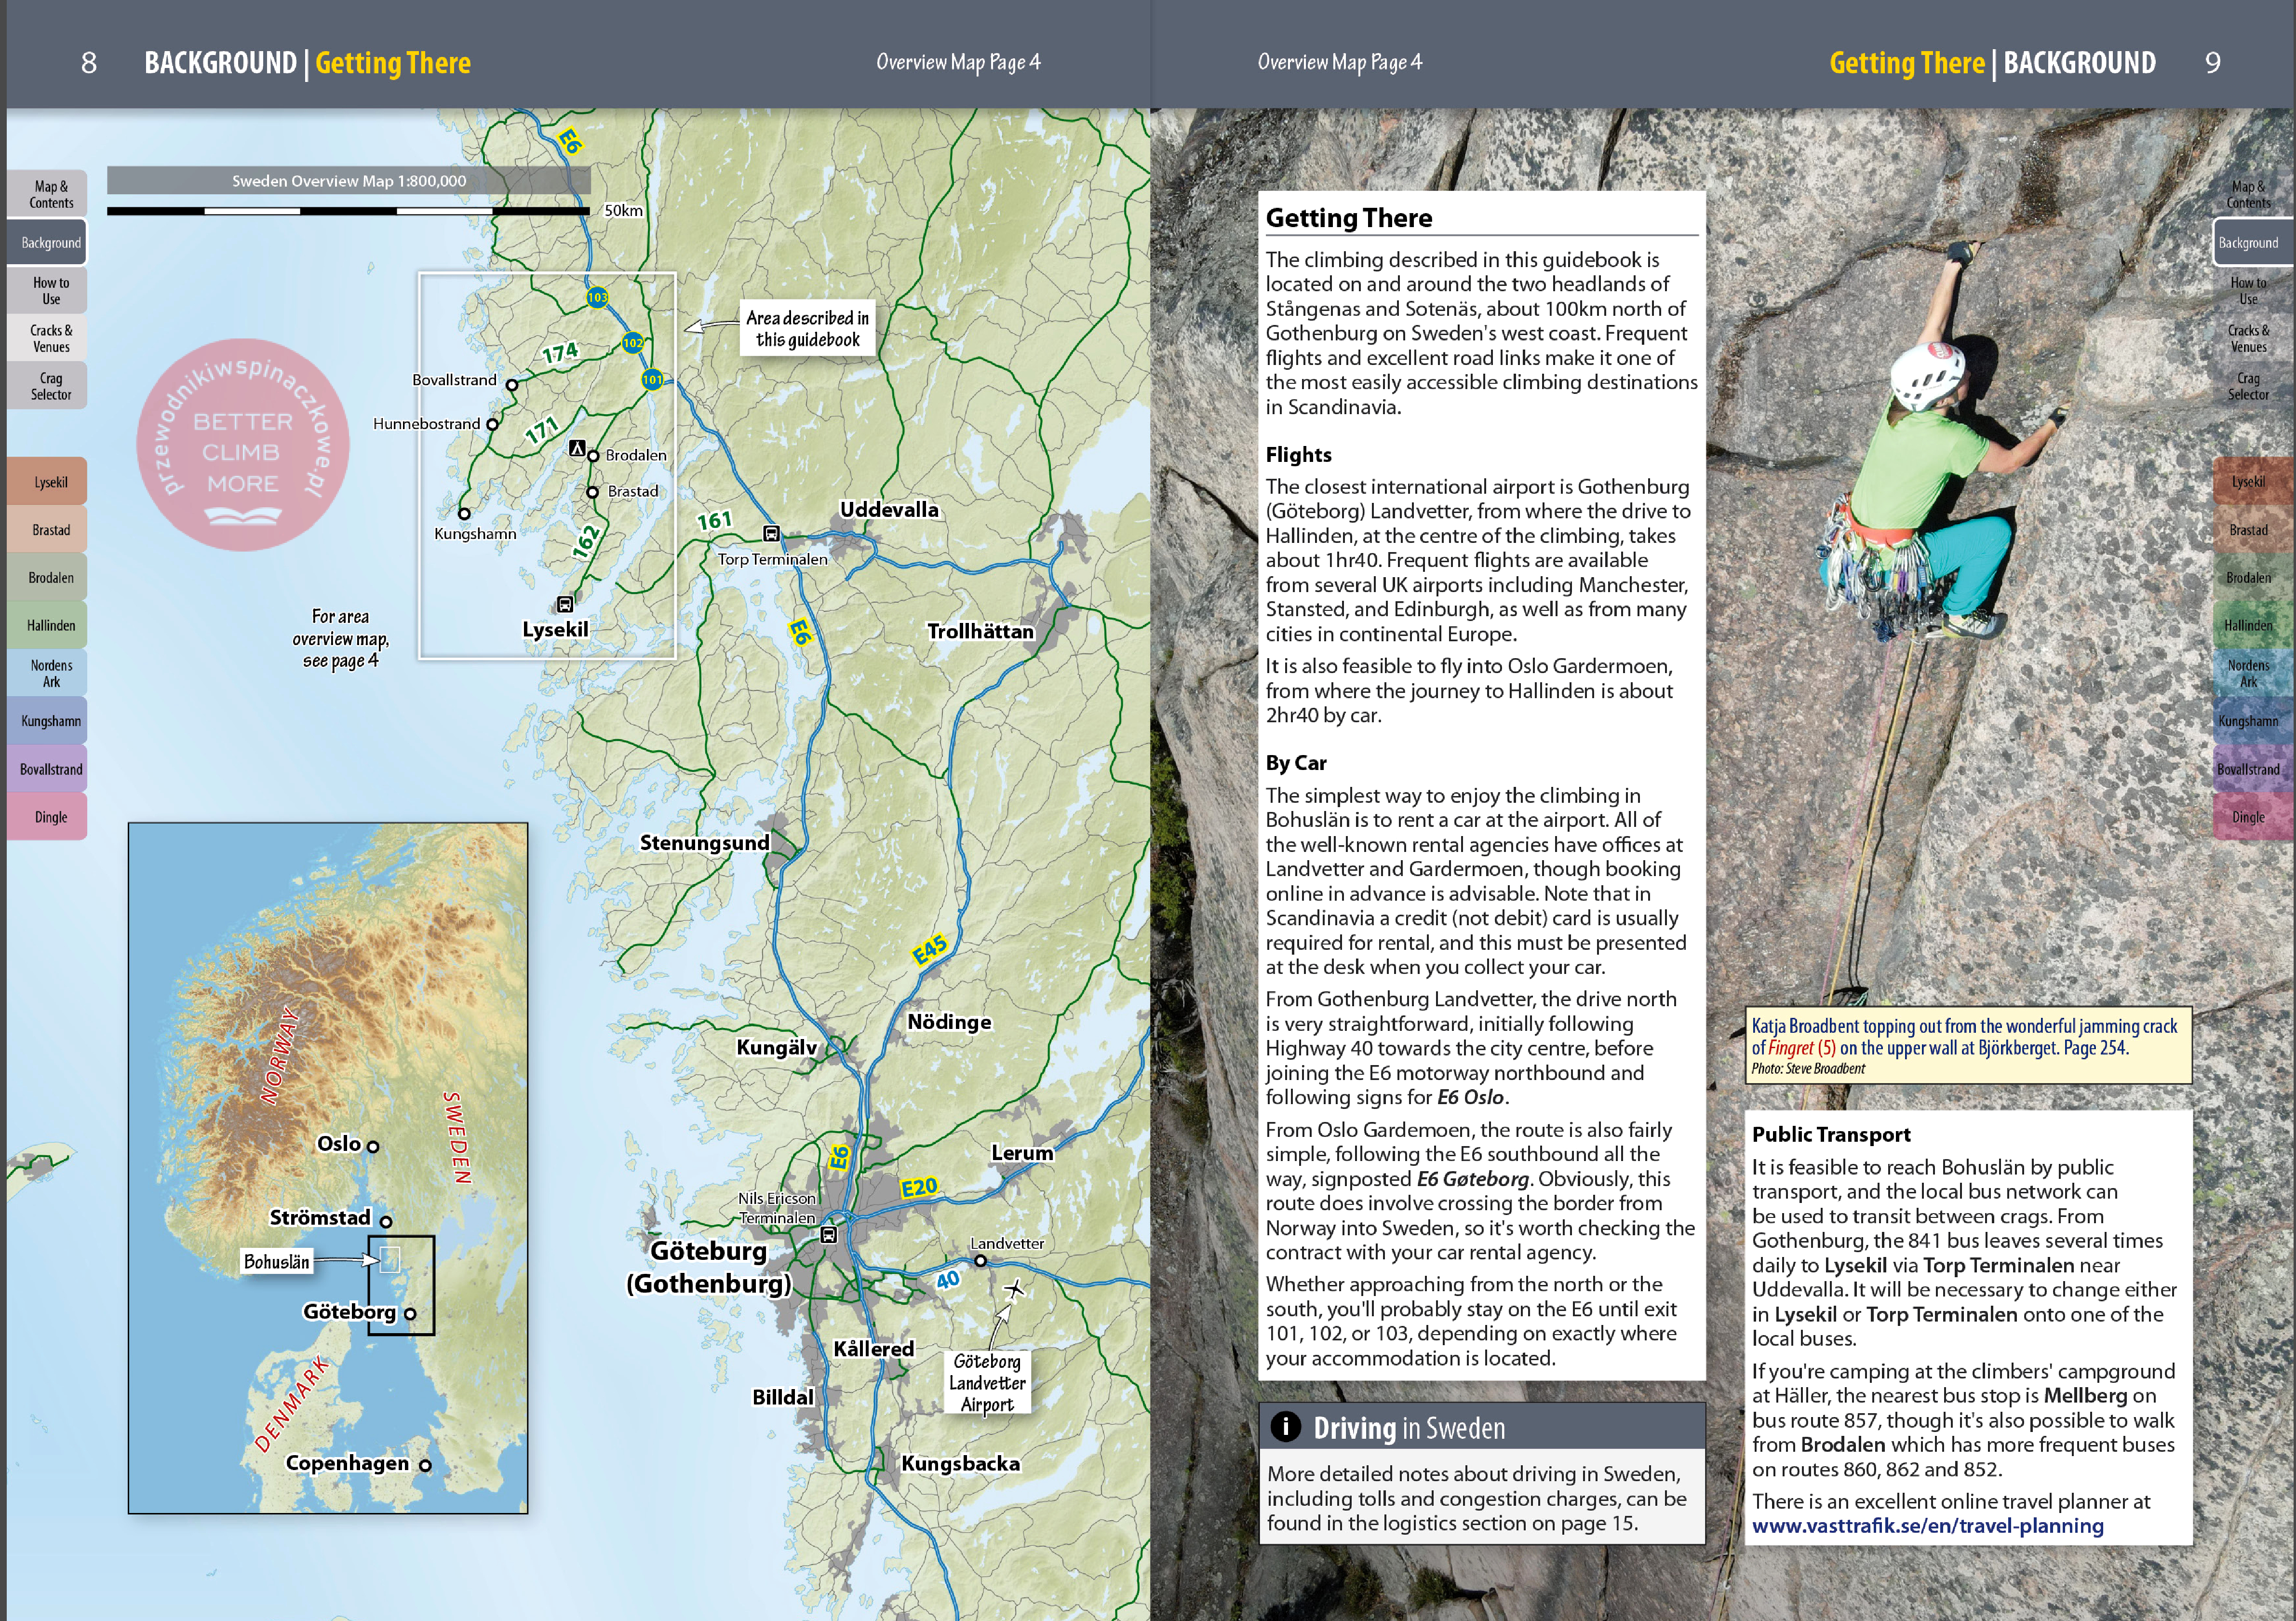Open the vasttrafik.se travel-planning link
2296x1621 pixels.
1927,1526
